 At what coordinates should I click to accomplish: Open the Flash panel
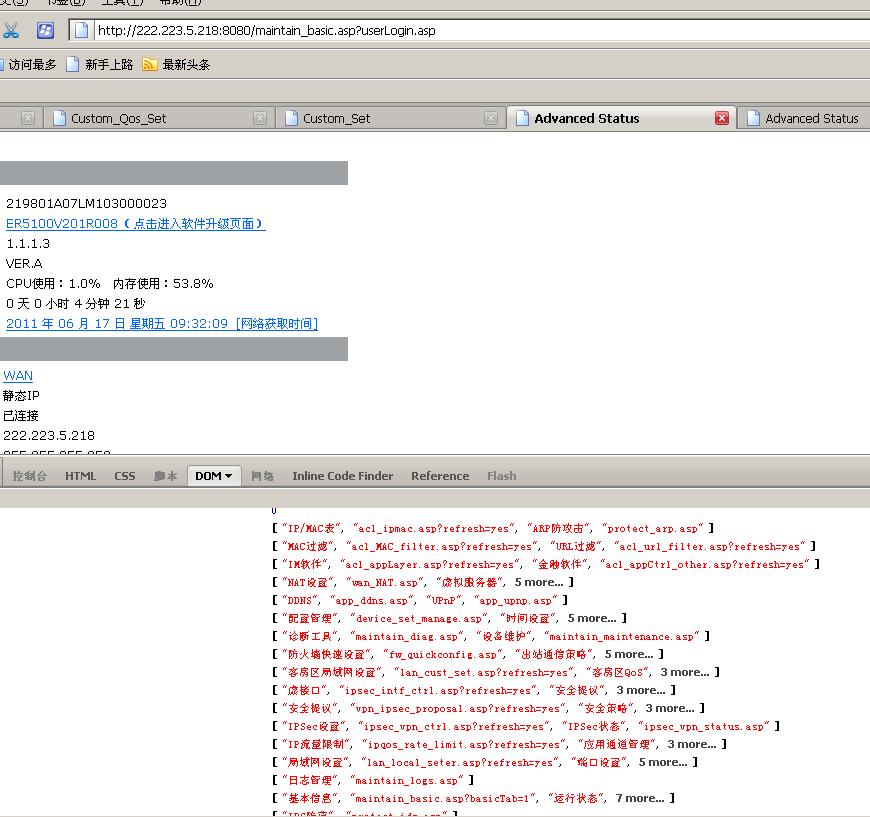point(502,476)
